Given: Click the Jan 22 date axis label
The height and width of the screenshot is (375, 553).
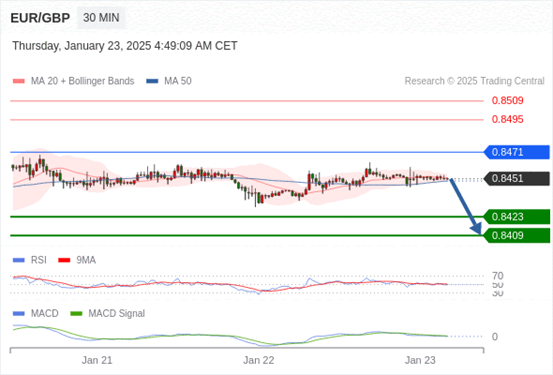Looking at the screenshot, I should pyautogui.click(x=259, y=360).
